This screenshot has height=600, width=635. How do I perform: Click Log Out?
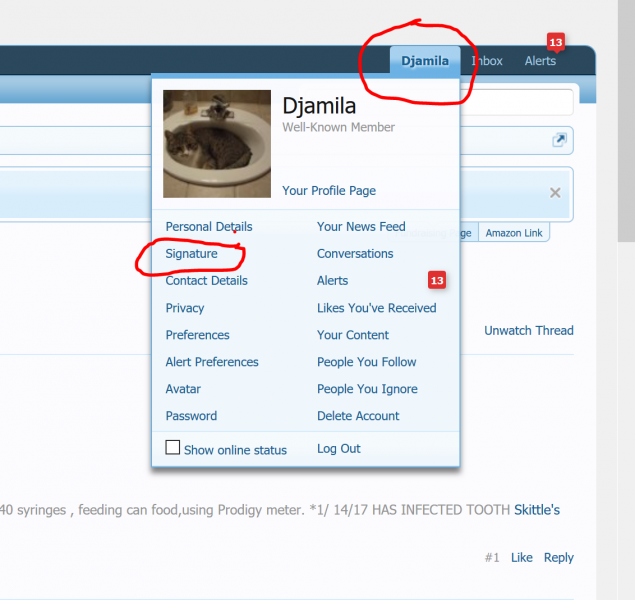[339, 449]
